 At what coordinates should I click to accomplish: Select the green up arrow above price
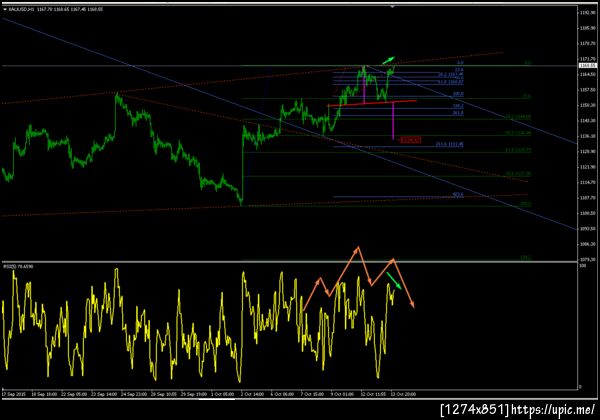(388, 60)
